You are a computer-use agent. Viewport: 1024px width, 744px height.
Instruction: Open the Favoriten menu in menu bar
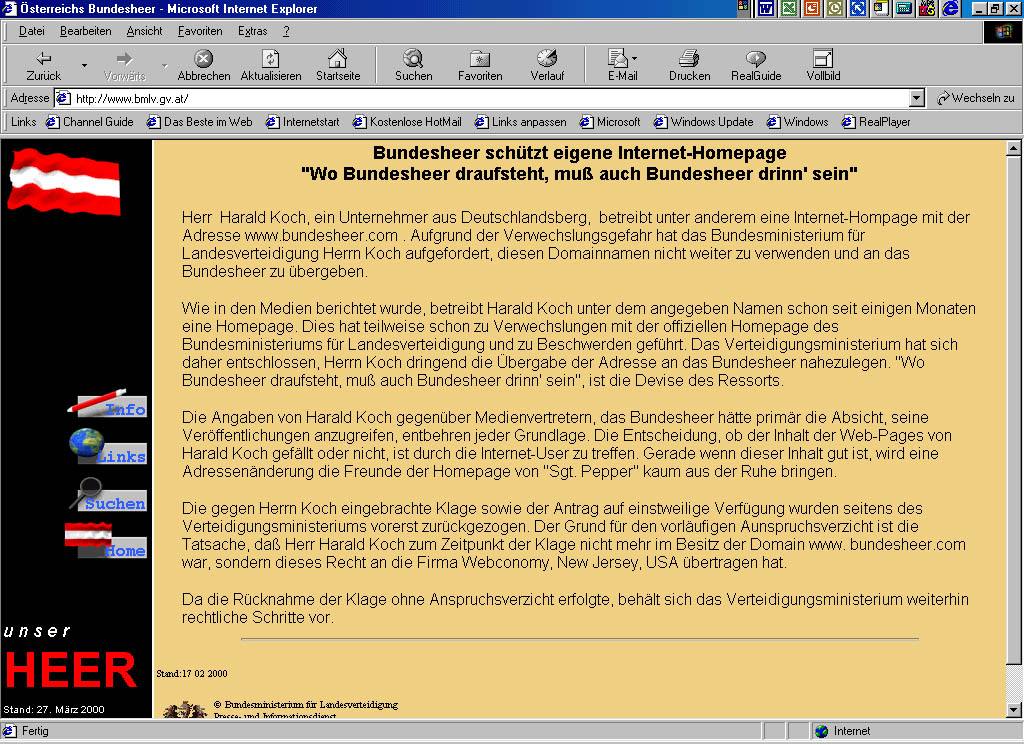[x=200, y=31]
